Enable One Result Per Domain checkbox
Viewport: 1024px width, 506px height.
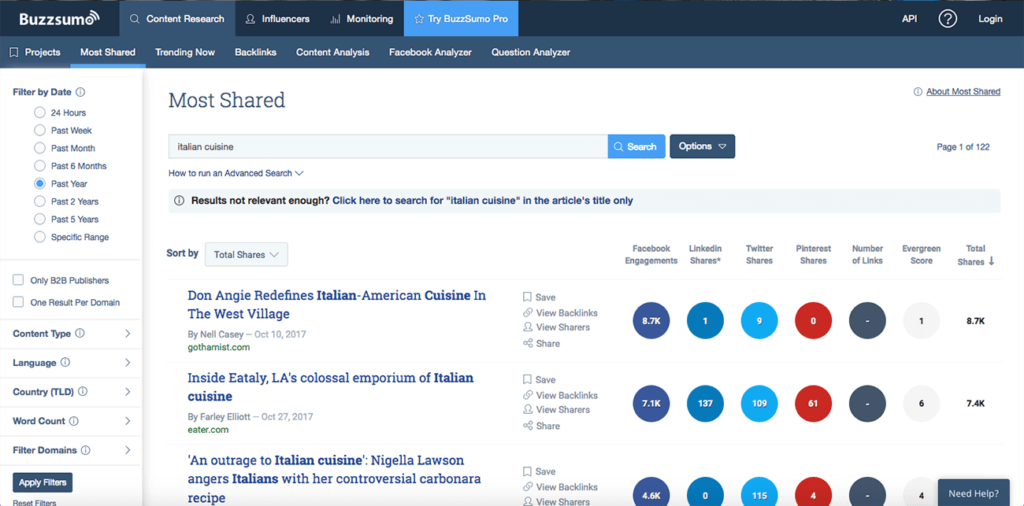click(18, 302)
